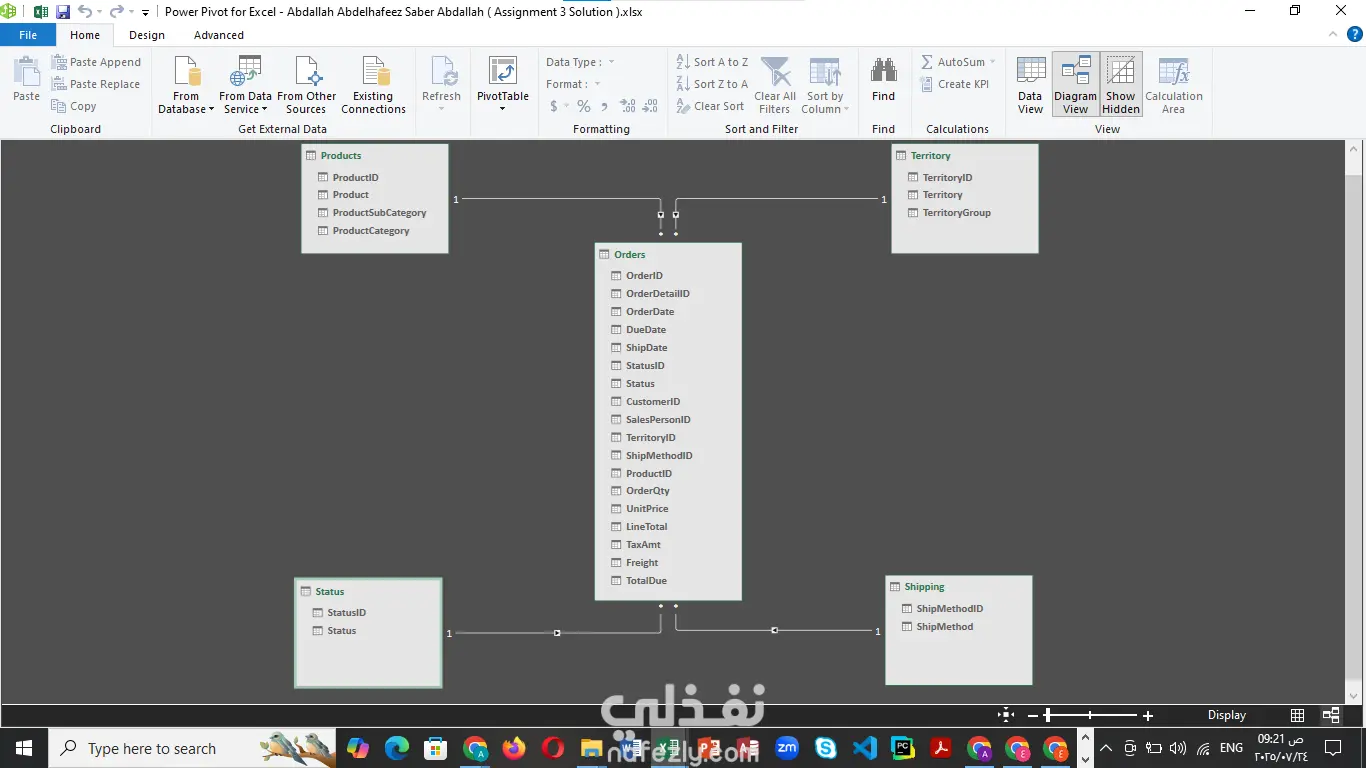Open Find with the binoculars icon
The image size is (1366, 768).
coord(883,80)
